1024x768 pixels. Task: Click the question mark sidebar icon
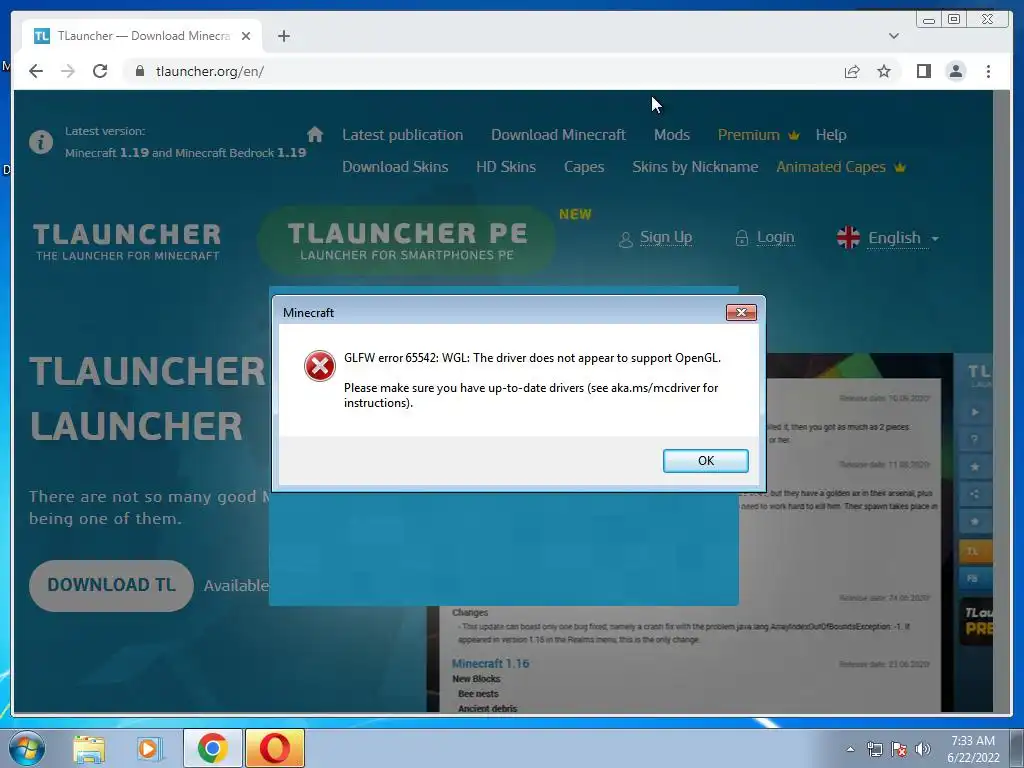[974, 440]
